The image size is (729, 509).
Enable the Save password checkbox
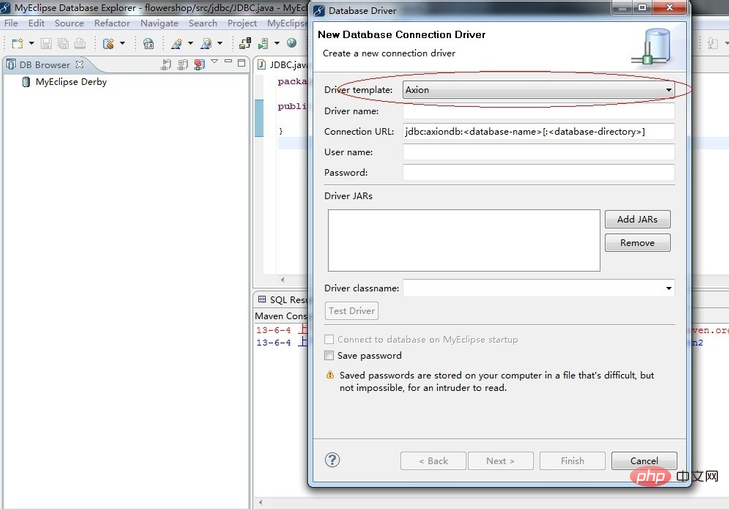pos(329,356)
